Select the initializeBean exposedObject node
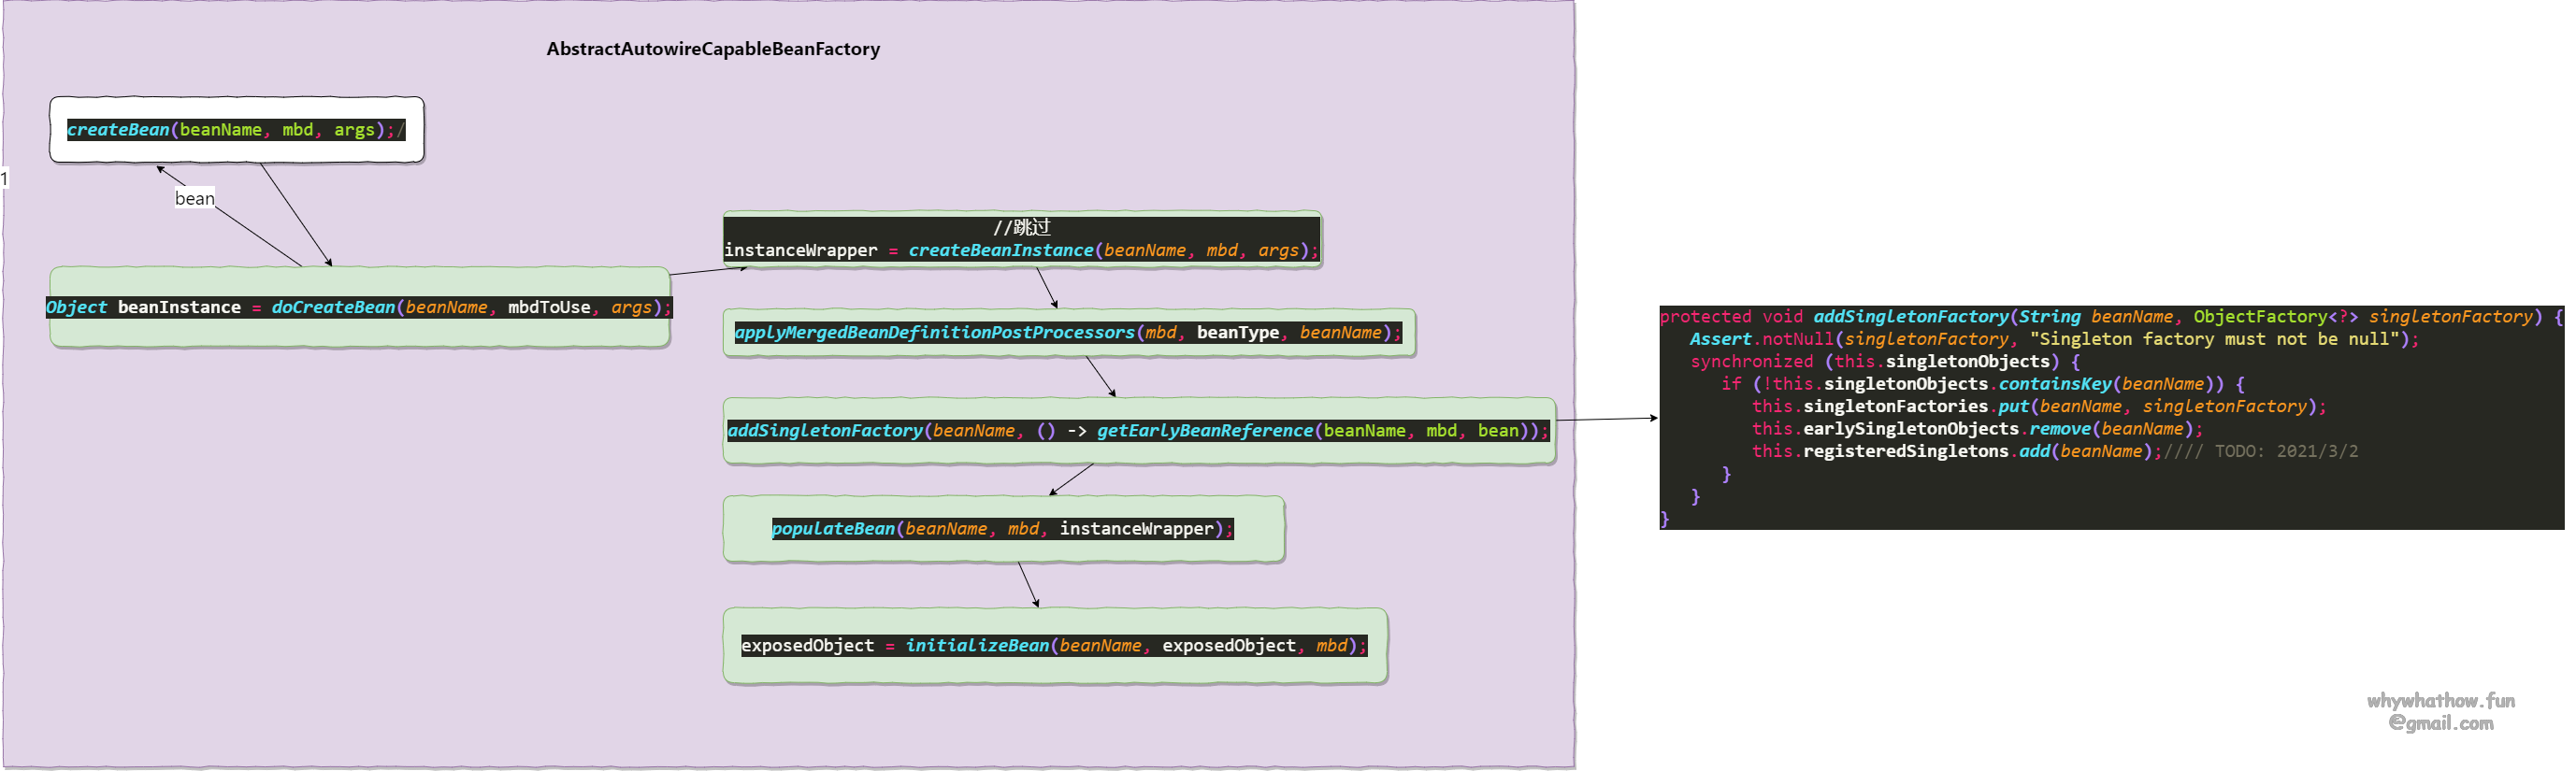The height and width of the screenshot is (771, 2576). [x=1053, y=645]
